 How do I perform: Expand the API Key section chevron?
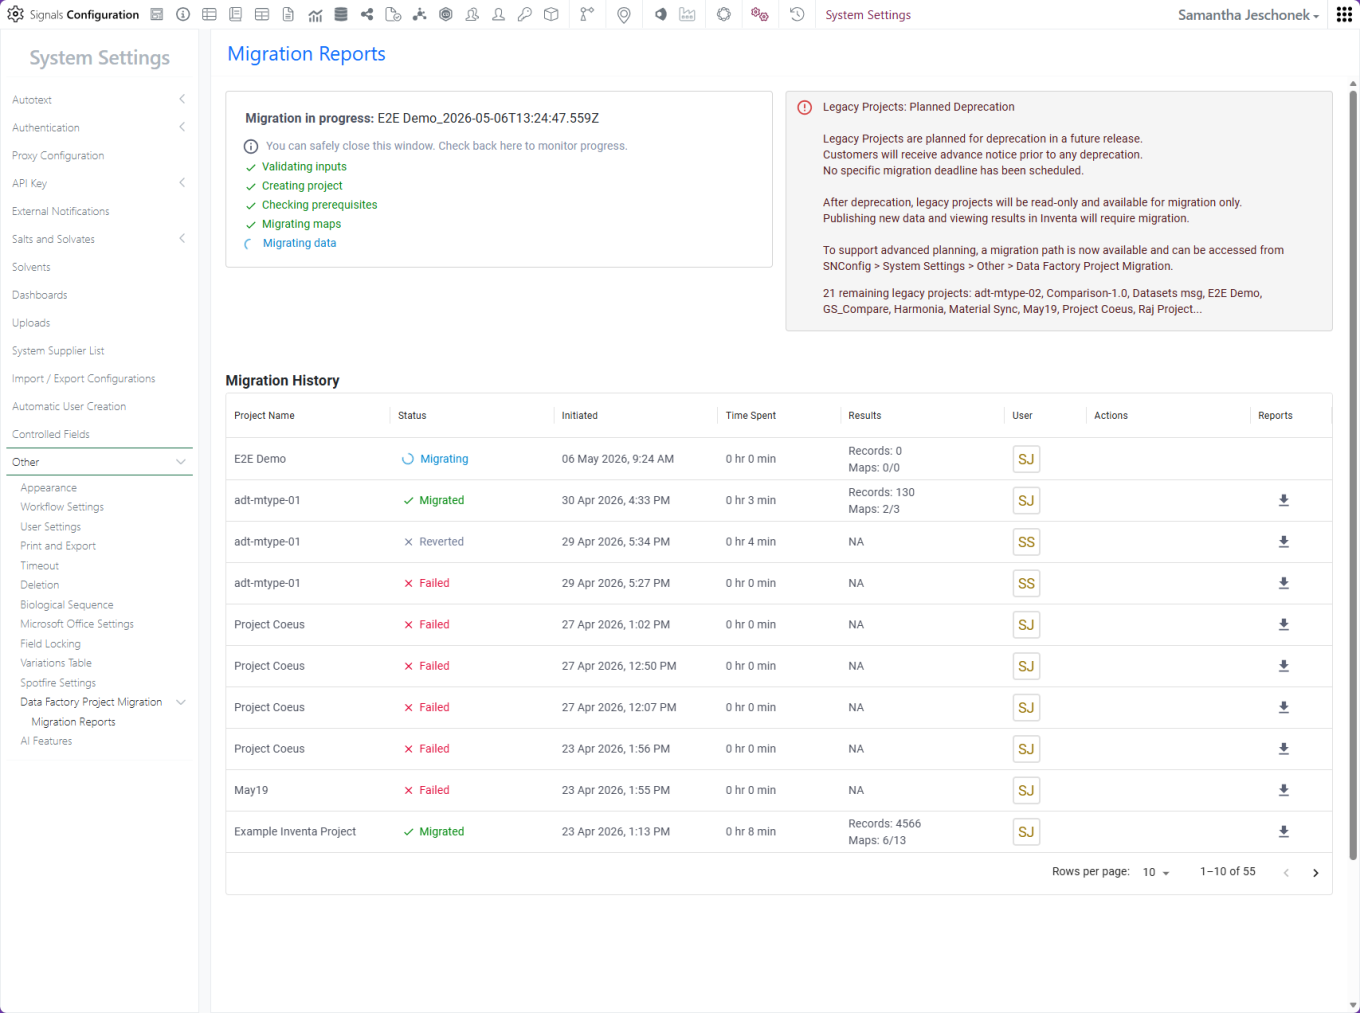(182, 183)
